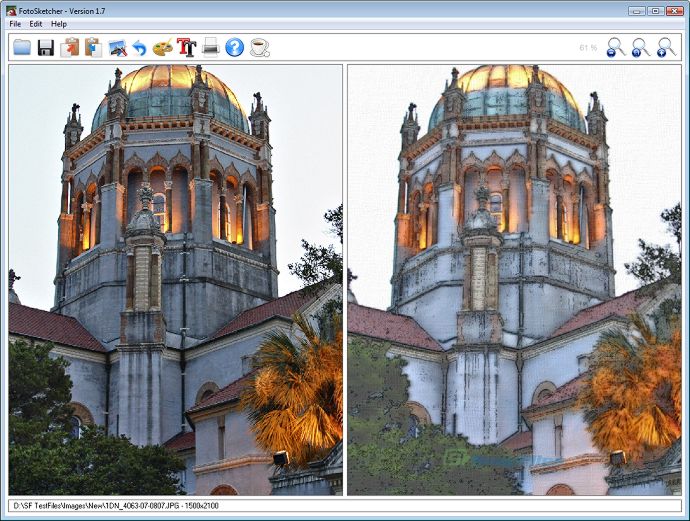Open help via the blue question mark icon
The width and height of the screenshot is (690, 521).
click(x=234, y=47)
